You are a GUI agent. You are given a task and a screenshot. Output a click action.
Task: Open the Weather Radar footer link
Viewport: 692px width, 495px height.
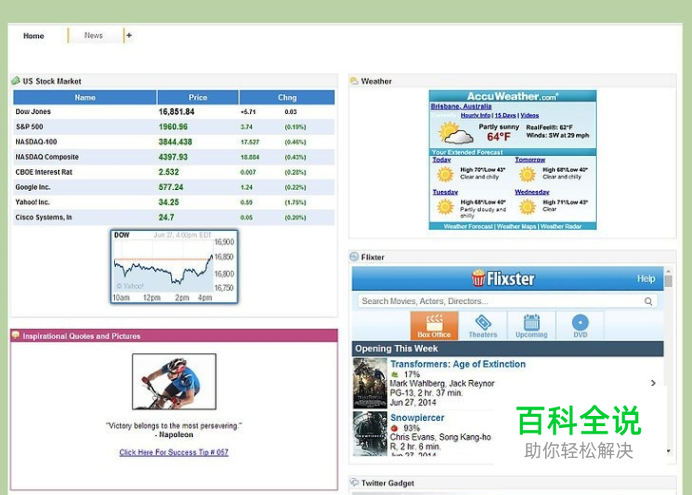[560, 226]
